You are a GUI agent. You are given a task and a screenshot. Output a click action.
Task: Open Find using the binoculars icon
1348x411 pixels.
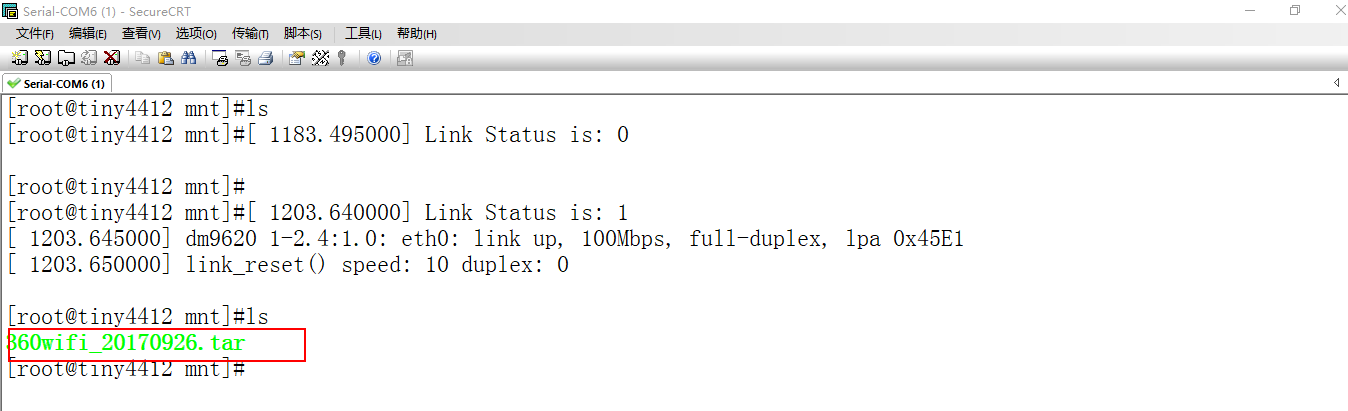coord(188,58)
